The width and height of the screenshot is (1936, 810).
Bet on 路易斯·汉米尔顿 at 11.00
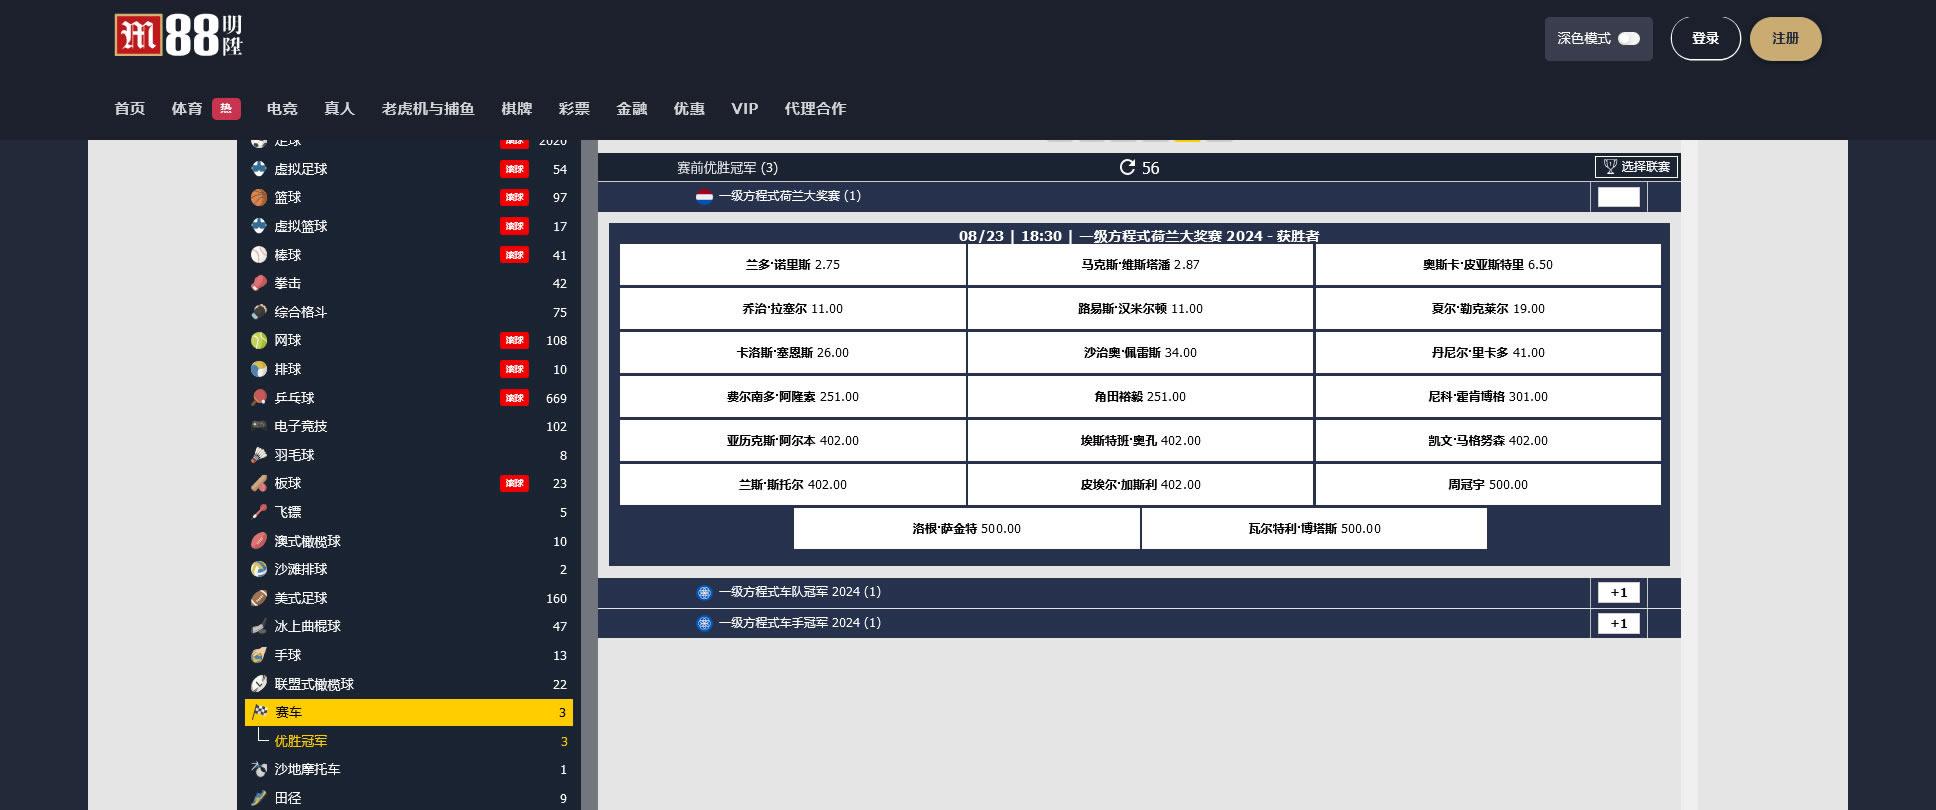click(x=1140, y=309)
